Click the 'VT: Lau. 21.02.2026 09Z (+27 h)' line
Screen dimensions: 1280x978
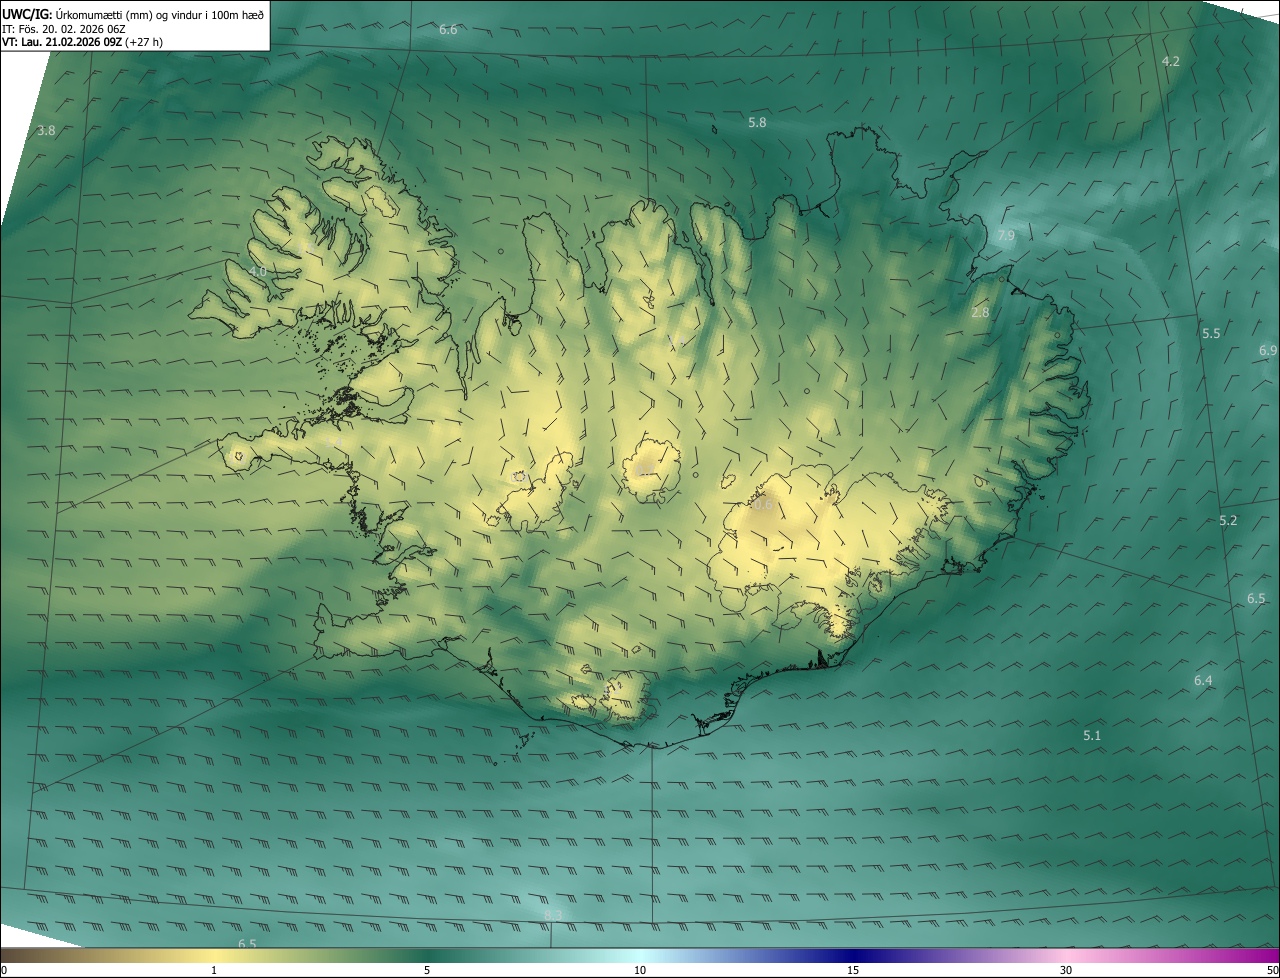tap(82, 42)
